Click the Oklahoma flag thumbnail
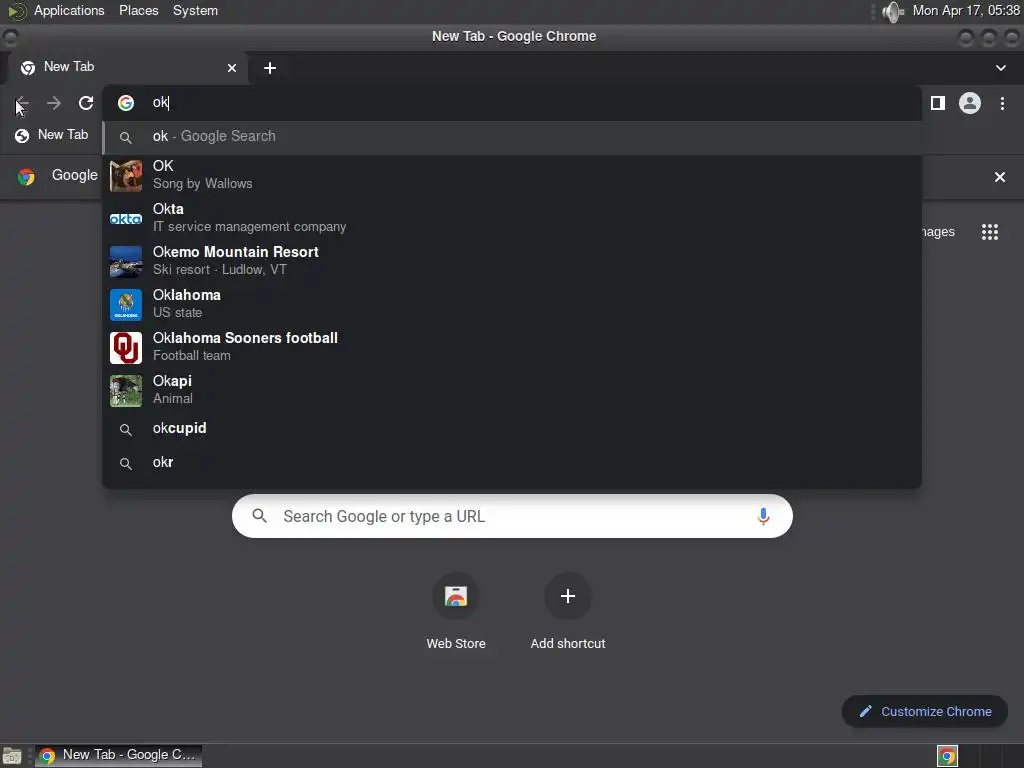Viewport: 1024px width, 768px height. 125,305
